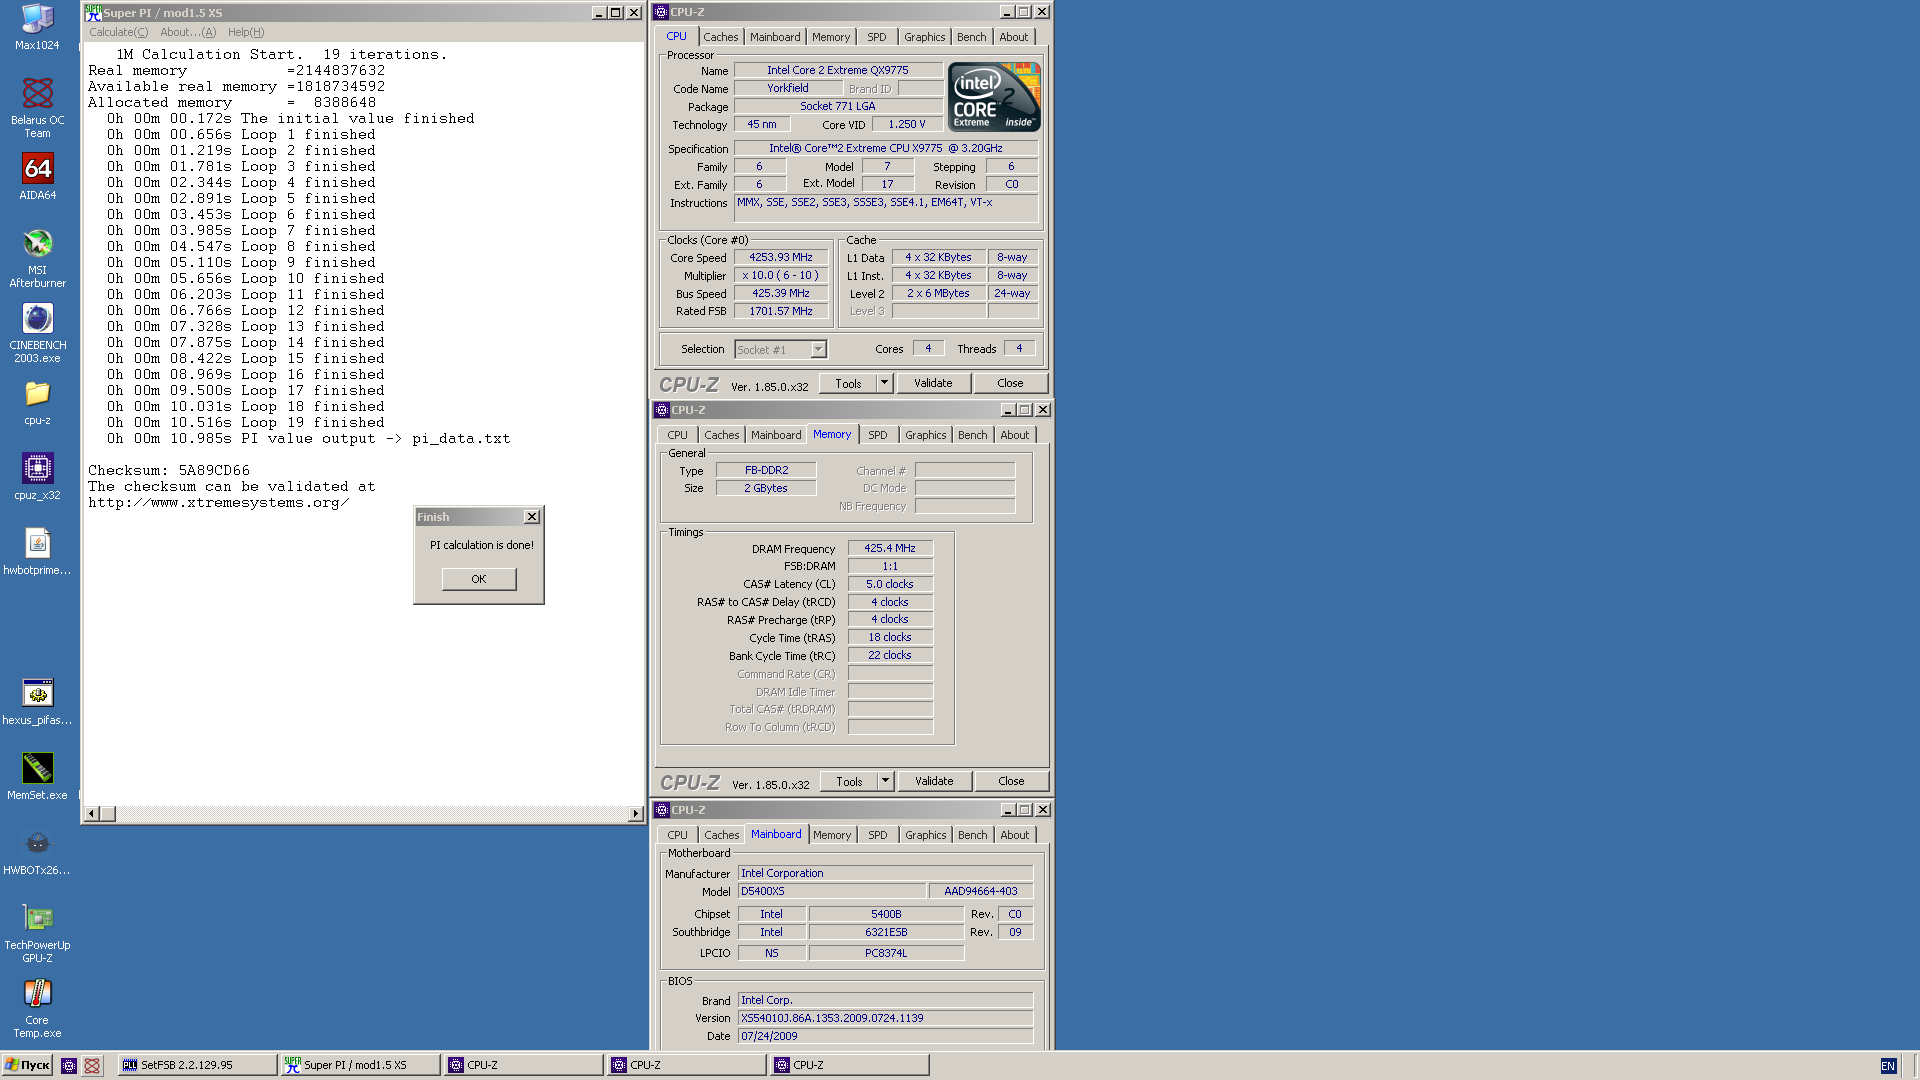1920x1080 pixels.
Task: Open Caches tab in Mainboard CPU-Z window
Action: 721,835
